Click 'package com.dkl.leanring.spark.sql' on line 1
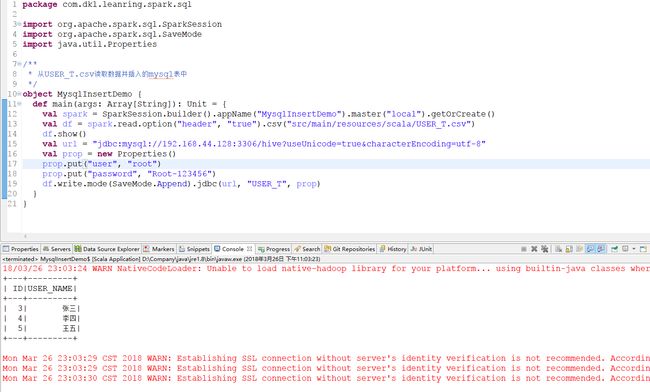 coord(107,5)
